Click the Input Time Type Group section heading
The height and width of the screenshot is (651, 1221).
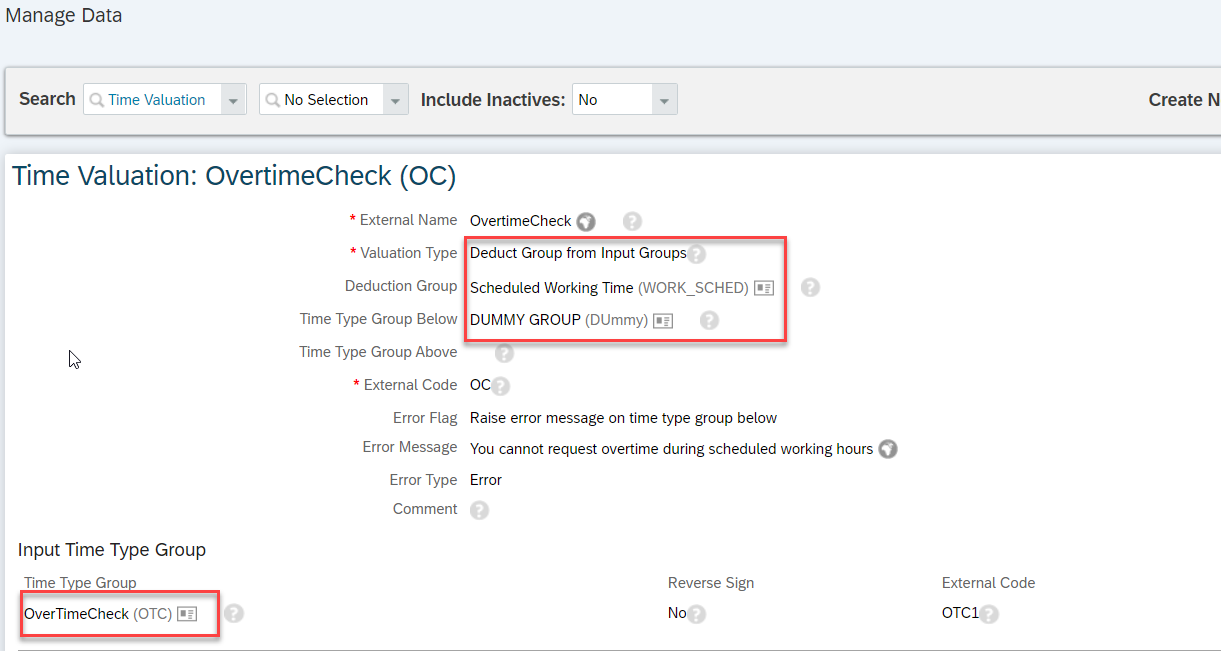112,550
